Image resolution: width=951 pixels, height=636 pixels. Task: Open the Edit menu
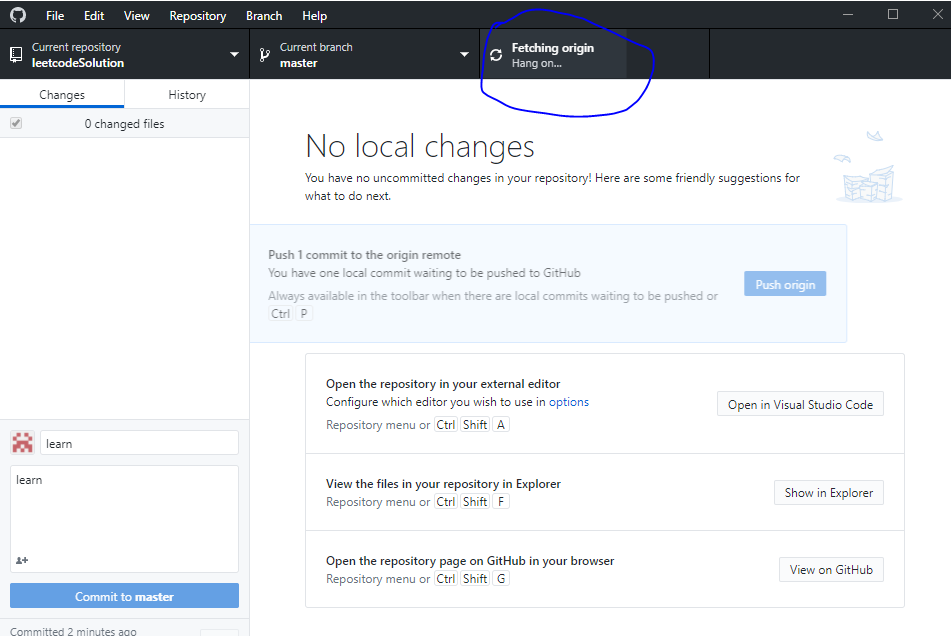pos(94,16)
